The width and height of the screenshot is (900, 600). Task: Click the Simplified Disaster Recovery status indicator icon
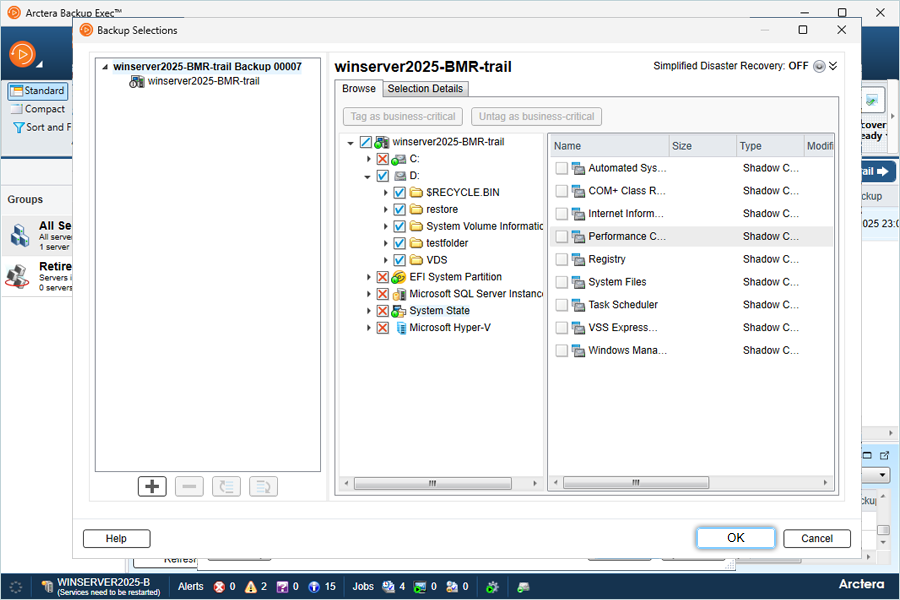click(819, 66)
